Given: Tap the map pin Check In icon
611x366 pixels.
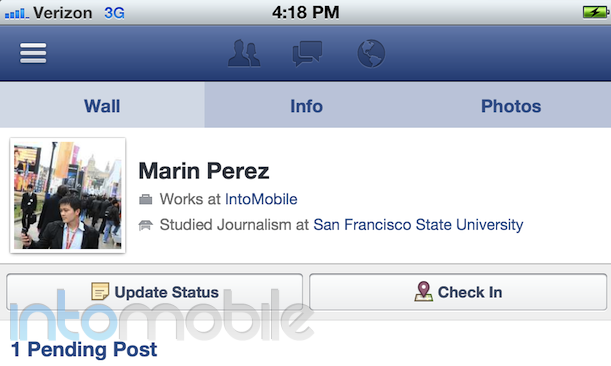Looking at the screenshot, I should tap(424, 292).
